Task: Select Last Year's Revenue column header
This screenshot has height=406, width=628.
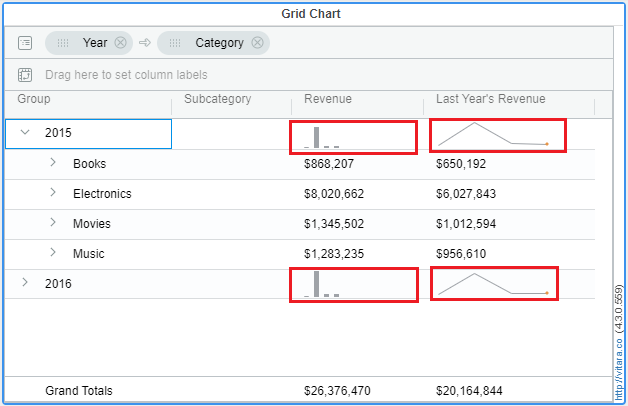Action: pos(491,99)
